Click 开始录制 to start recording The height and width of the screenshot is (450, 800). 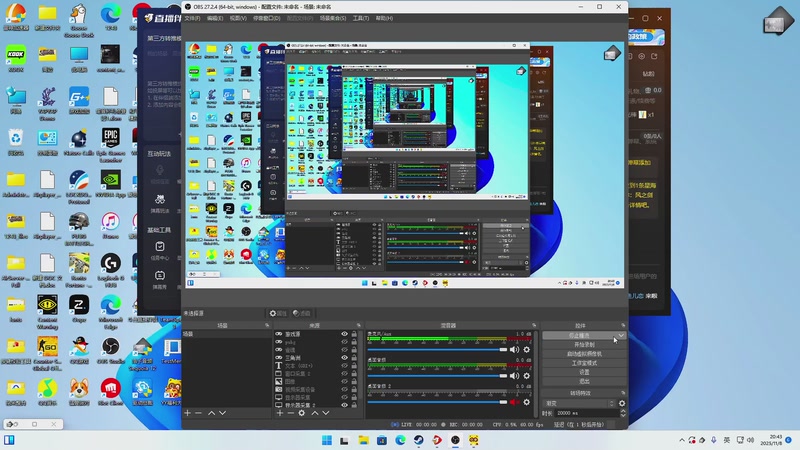click(x=584, y=344)
